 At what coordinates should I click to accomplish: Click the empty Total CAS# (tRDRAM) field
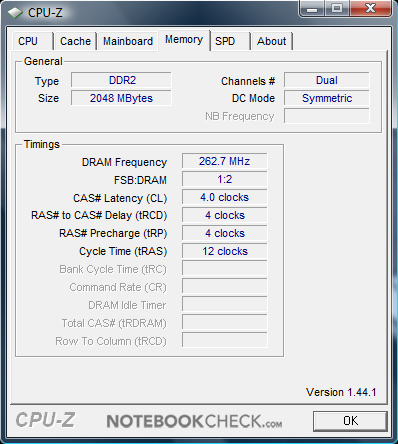tap(225, 323)
